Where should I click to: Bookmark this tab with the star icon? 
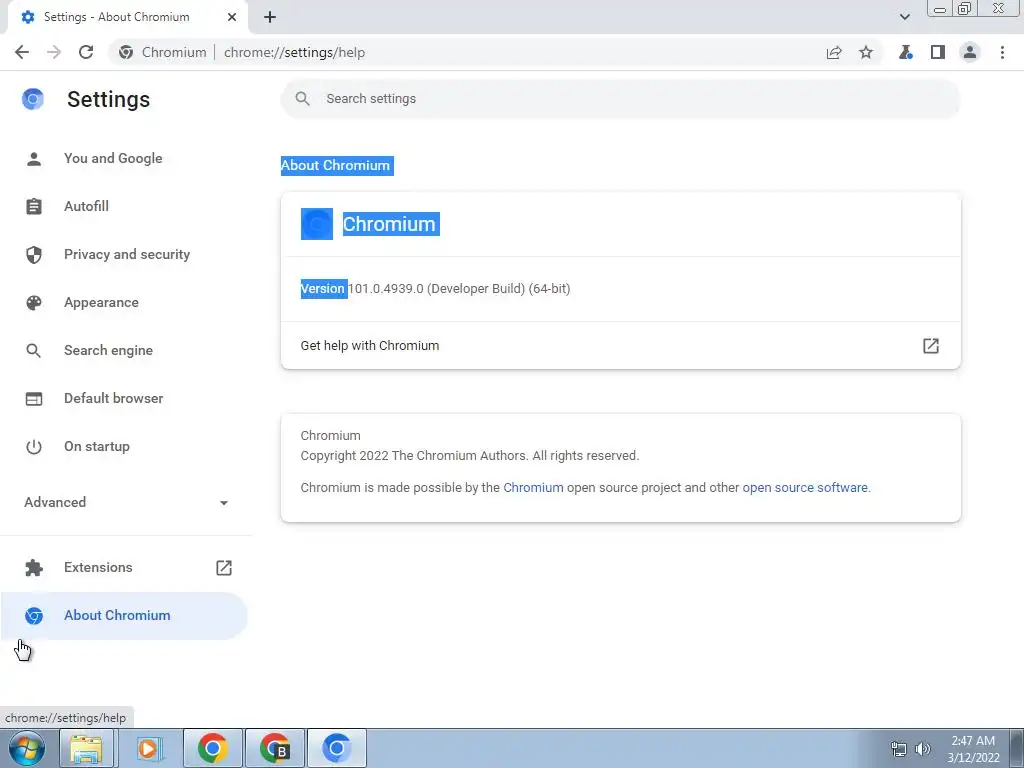[x=866, y=52]
